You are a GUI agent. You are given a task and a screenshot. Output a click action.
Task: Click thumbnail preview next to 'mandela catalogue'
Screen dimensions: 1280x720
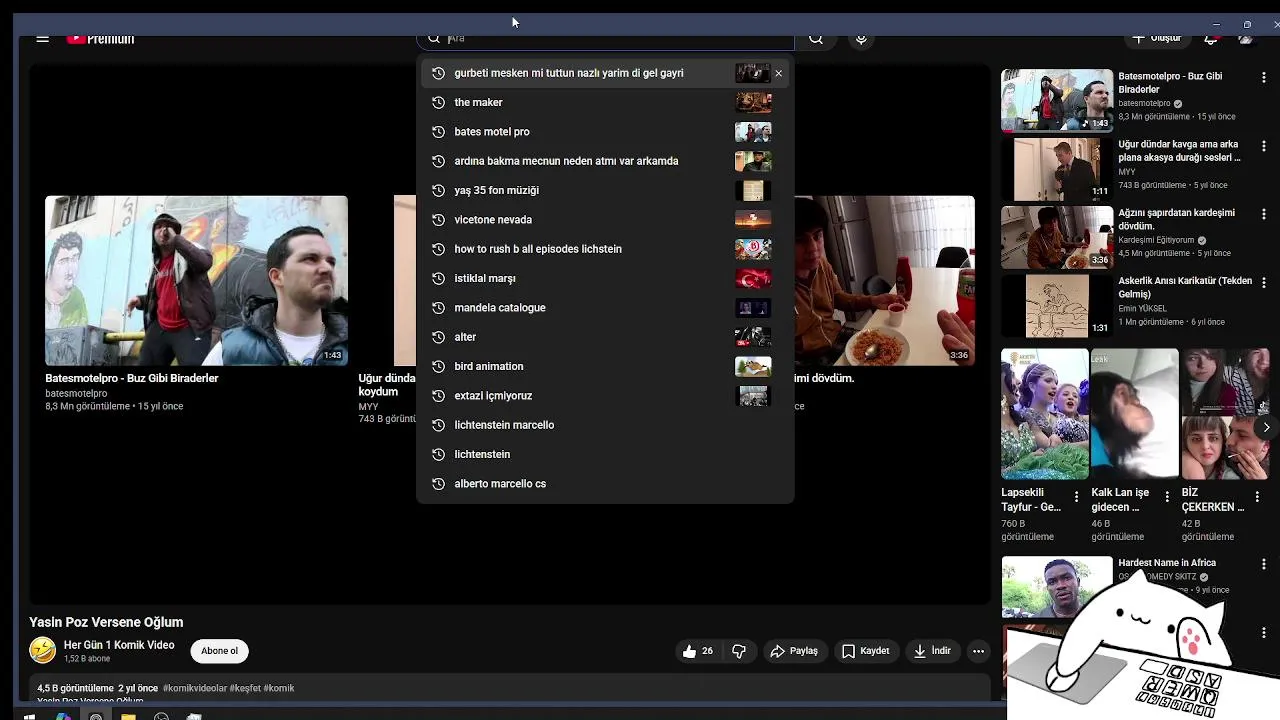coord(753,308)
